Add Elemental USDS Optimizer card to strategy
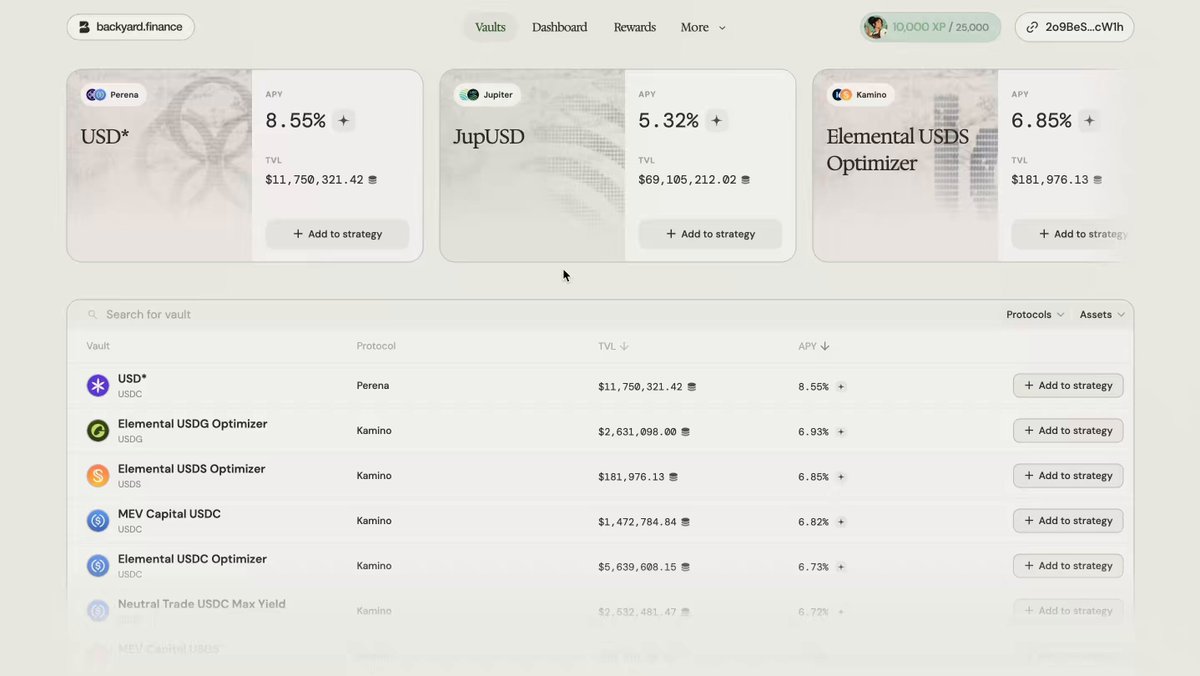The width and height of the screenshot is (1200, 676). coord(1075,234)
